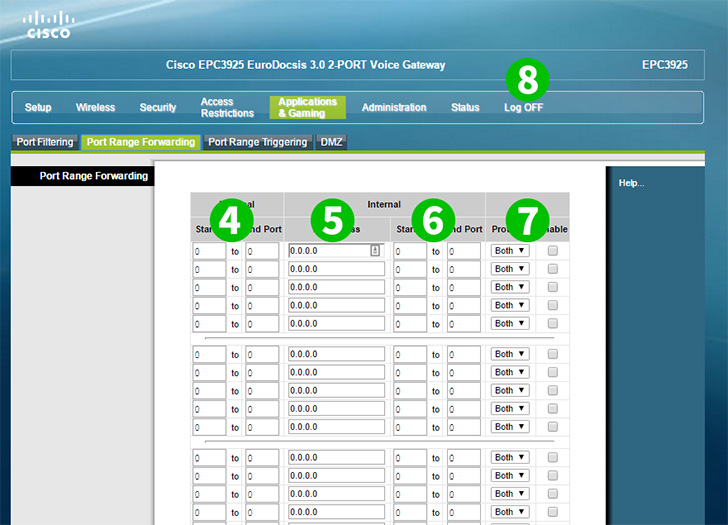Open the Help... link
The height and width of the screenshot is (525, 728).
point(631,183)
